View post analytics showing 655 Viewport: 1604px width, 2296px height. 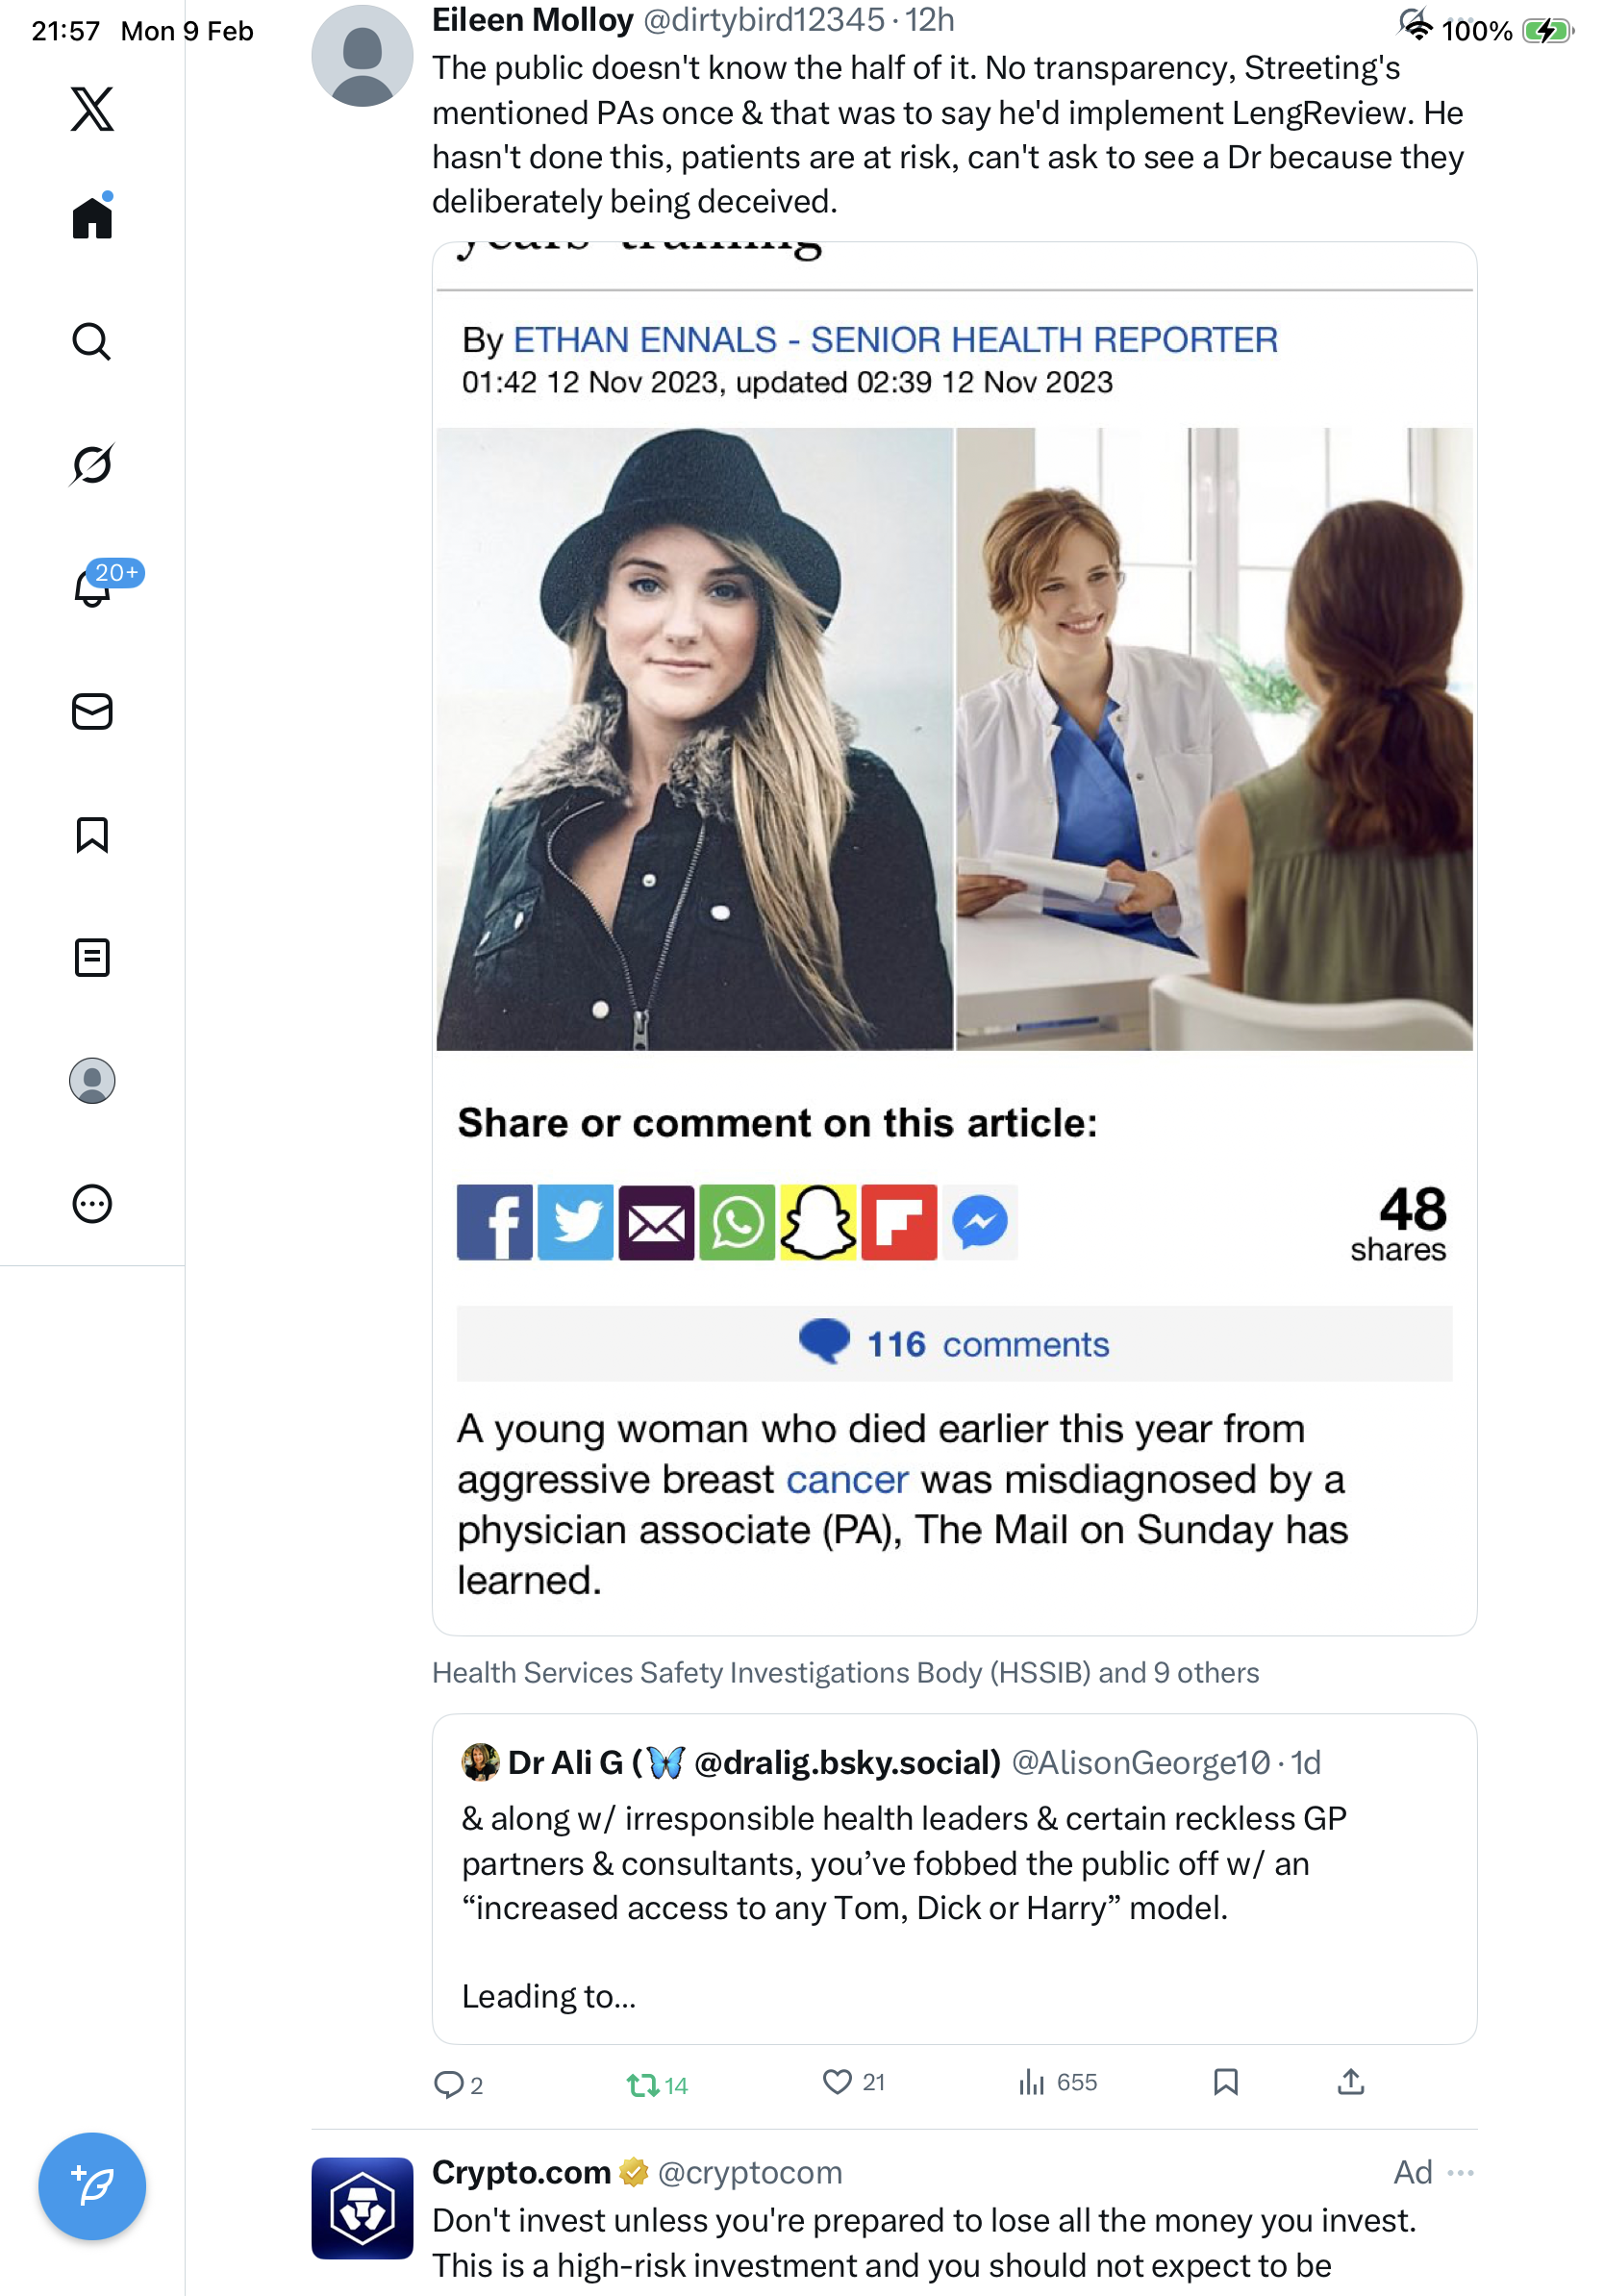1057,2082
